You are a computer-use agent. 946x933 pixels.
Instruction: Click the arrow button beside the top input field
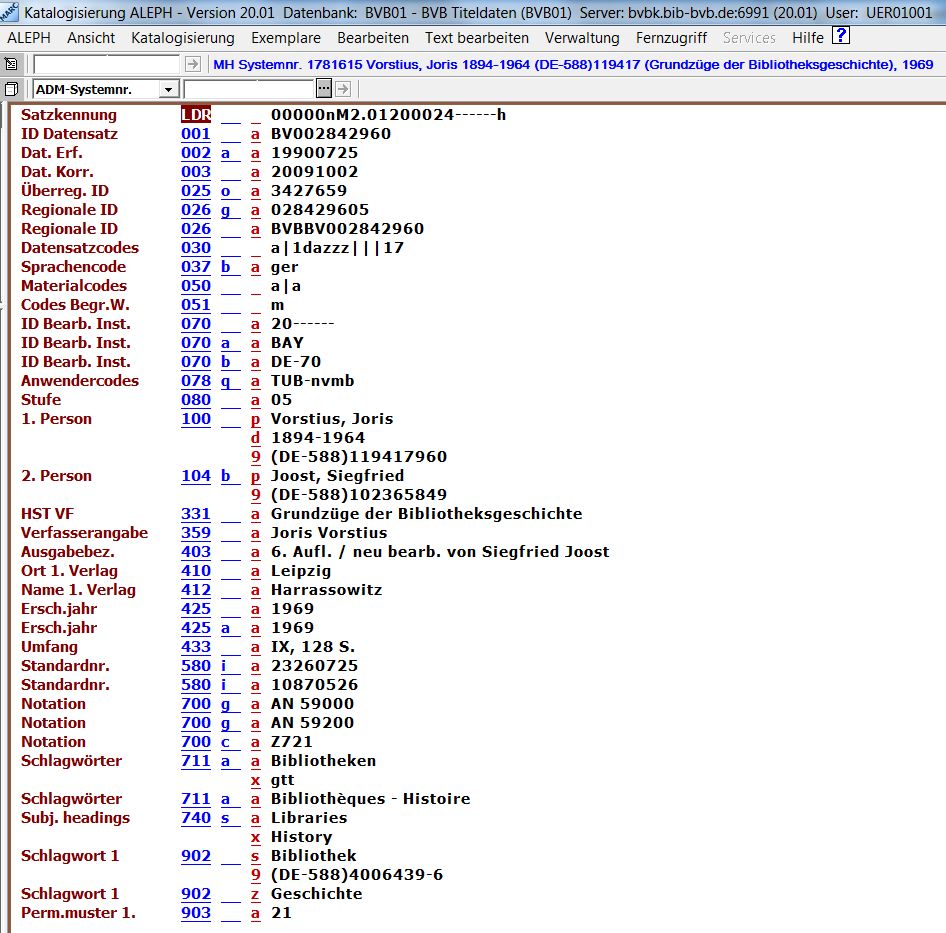tap(193, 64)
